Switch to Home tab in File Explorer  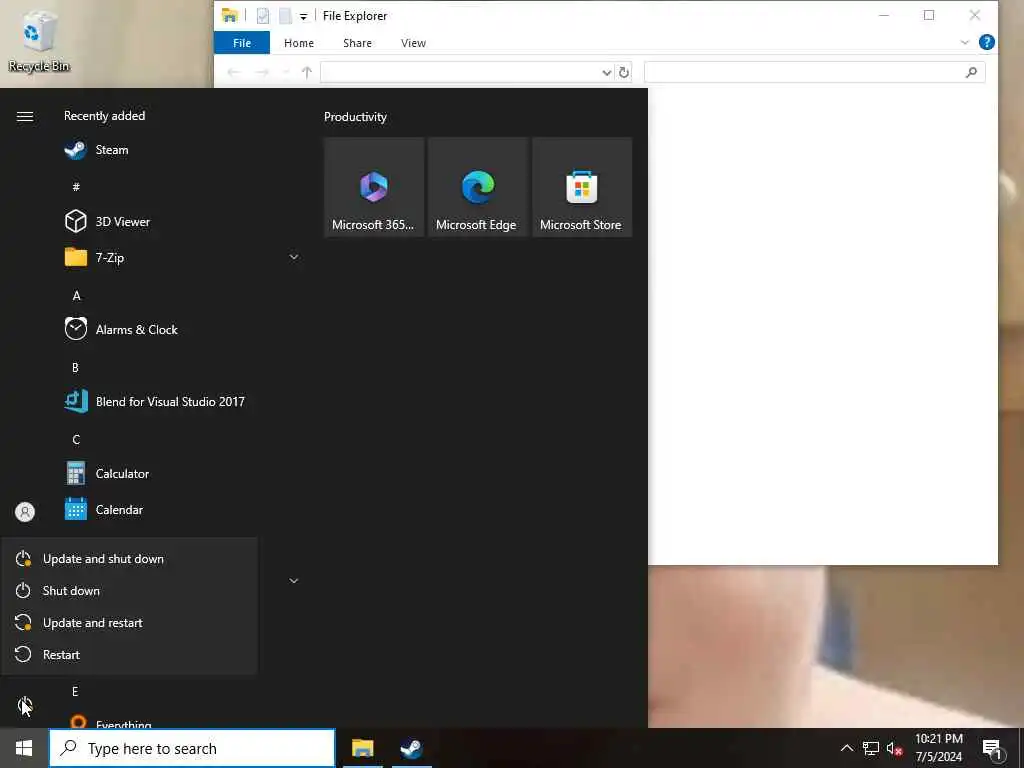tap(299, 43)
